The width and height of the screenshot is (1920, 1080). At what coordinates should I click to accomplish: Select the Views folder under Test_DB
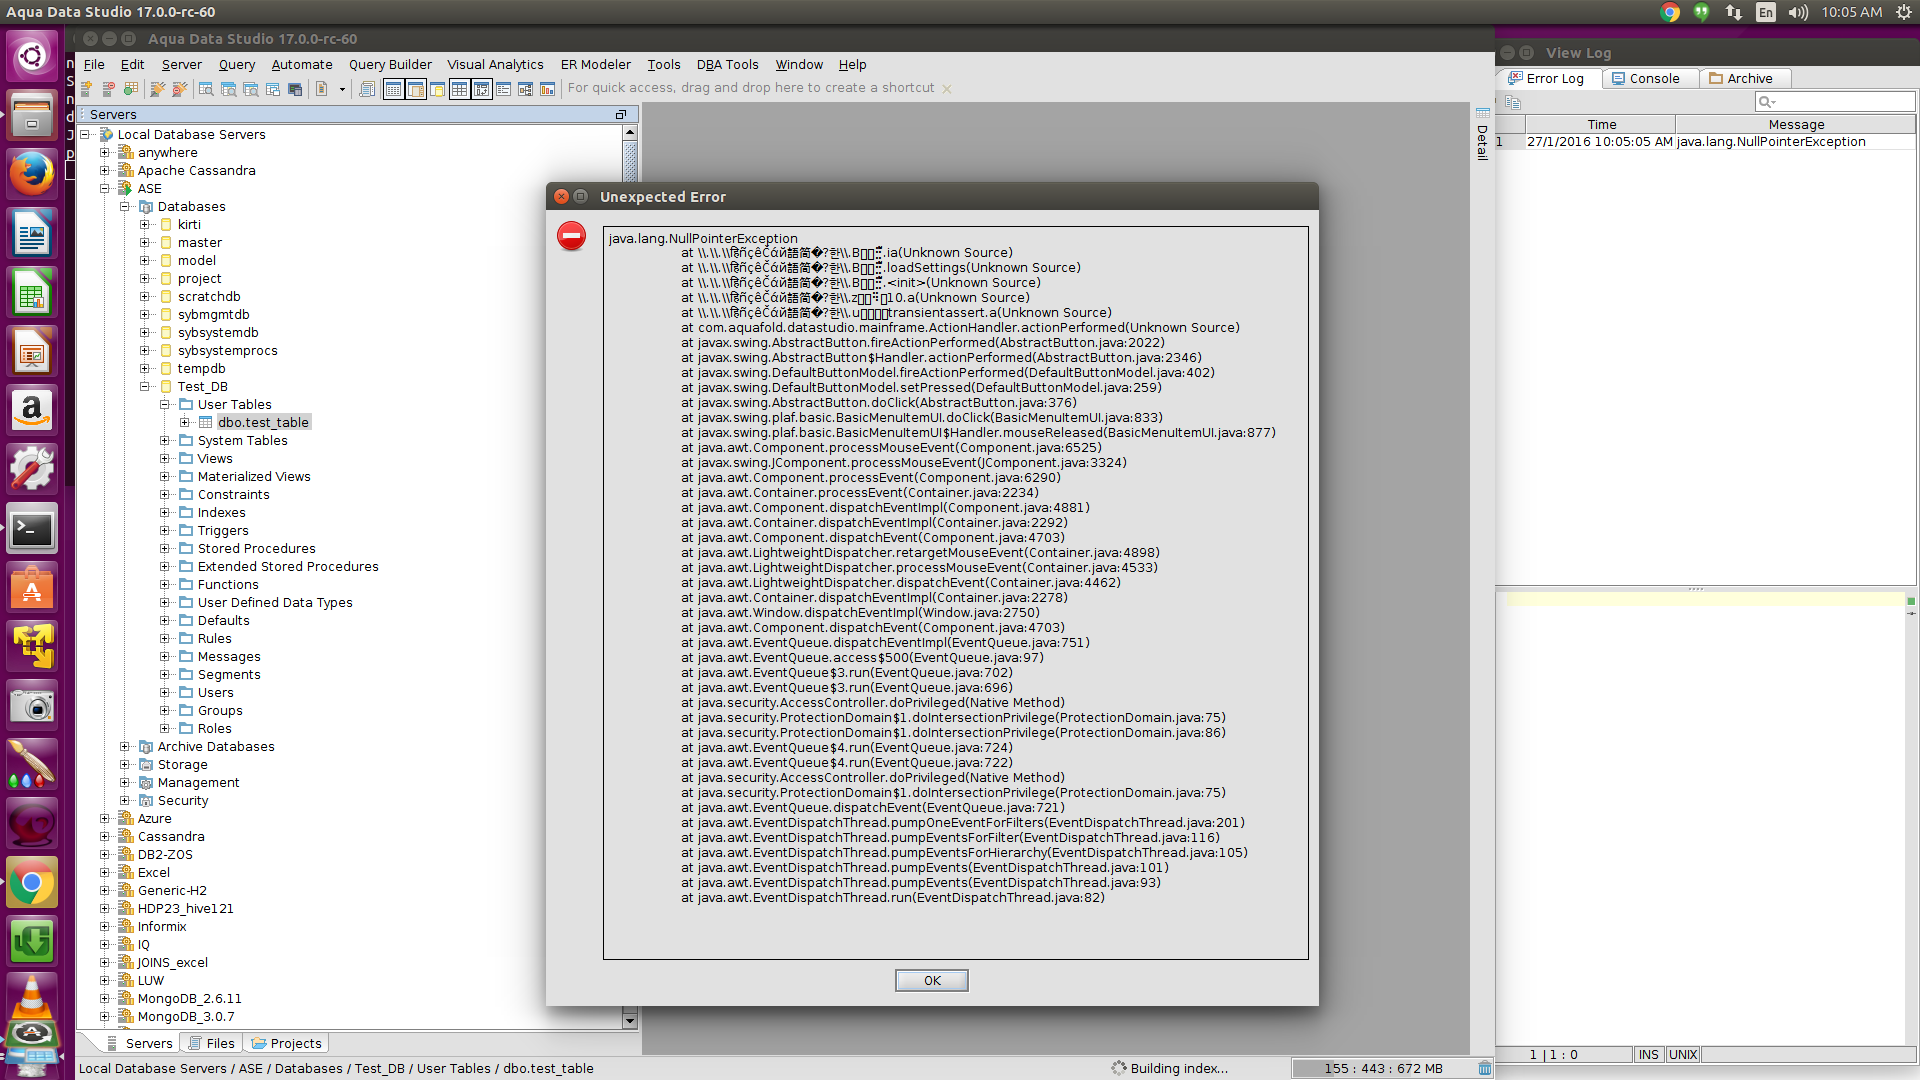point(215,458)
